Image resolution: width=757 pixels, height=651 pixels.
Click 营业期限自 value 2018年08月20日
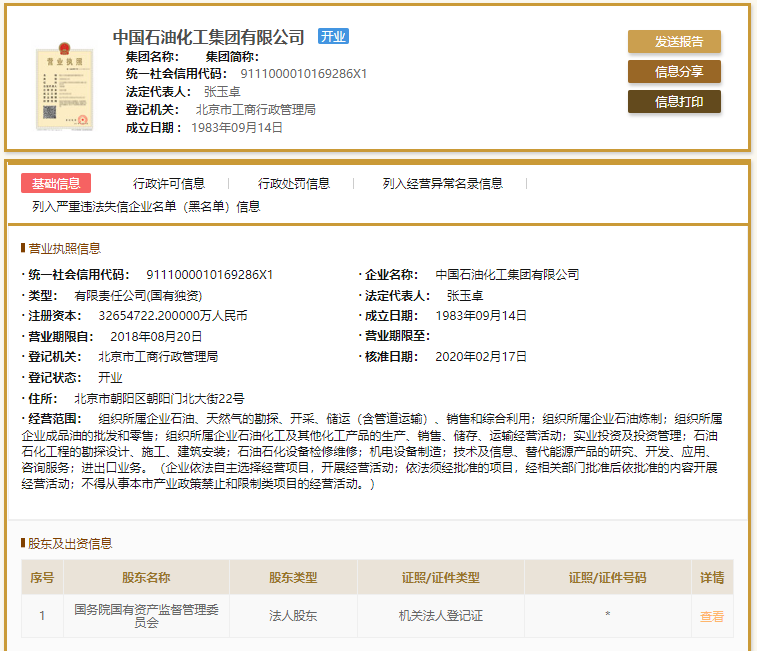tap(156, 337)
